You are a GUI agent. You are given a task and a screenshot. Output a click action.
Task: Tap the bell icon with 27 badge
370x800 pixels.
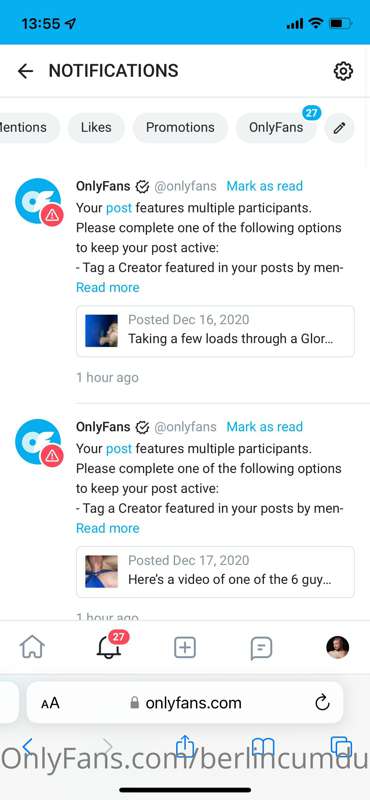pyautogui.click(x=109, y=647)
